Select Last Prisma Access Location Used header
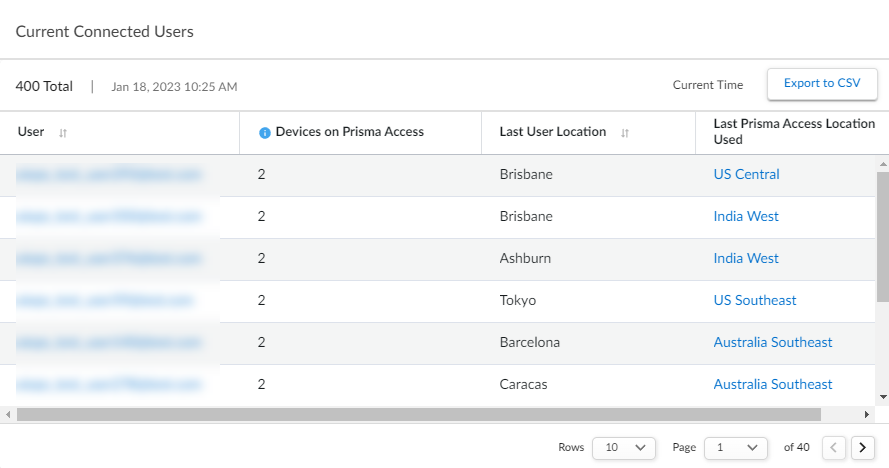This screenshot has height=468, width=889. (x=794, y=132)
